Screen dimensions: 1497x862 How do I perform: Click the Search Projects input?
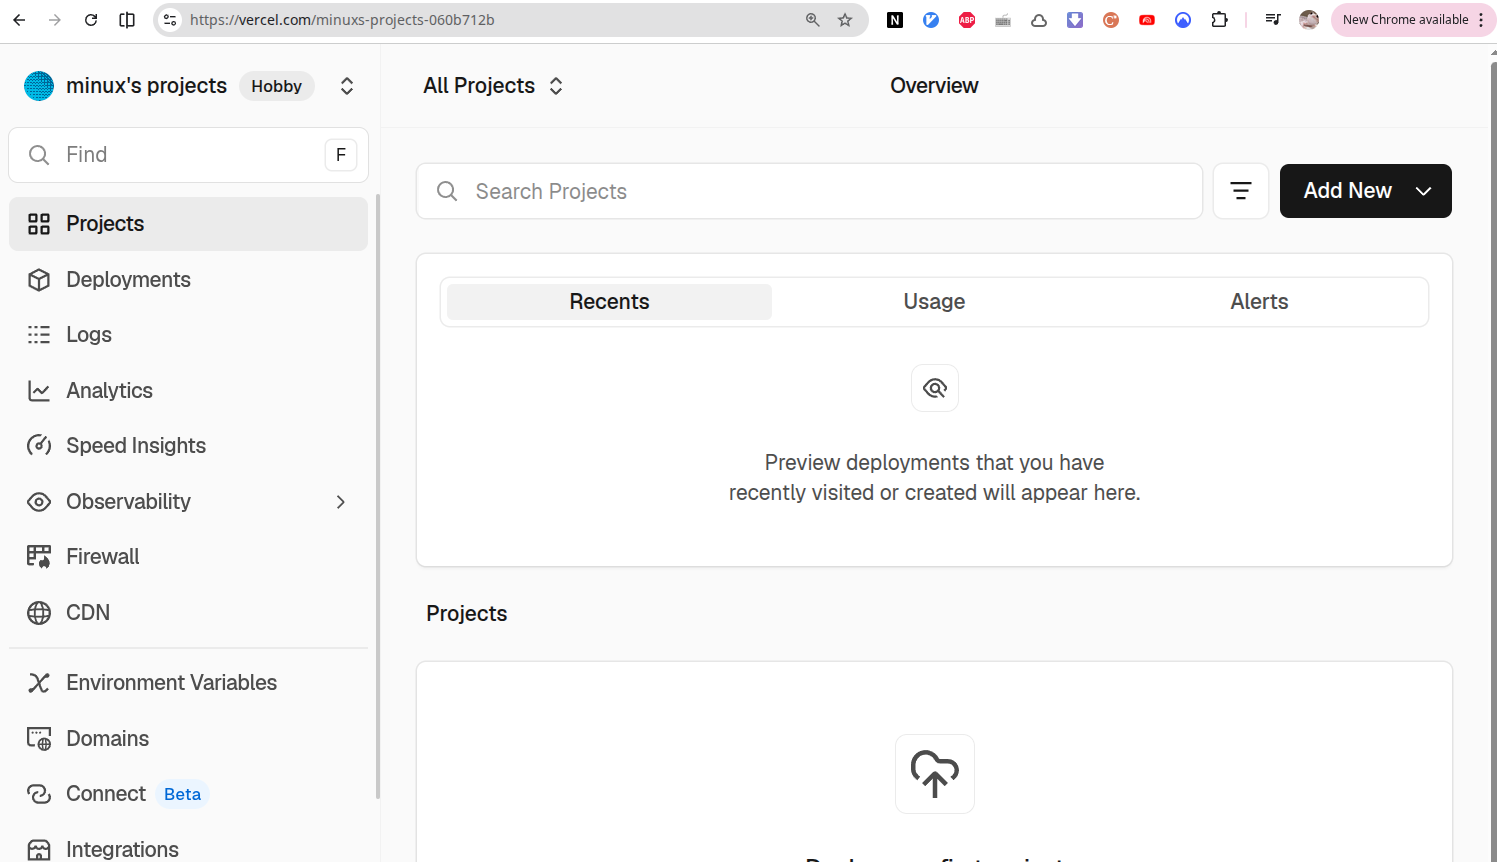point(809,191)
